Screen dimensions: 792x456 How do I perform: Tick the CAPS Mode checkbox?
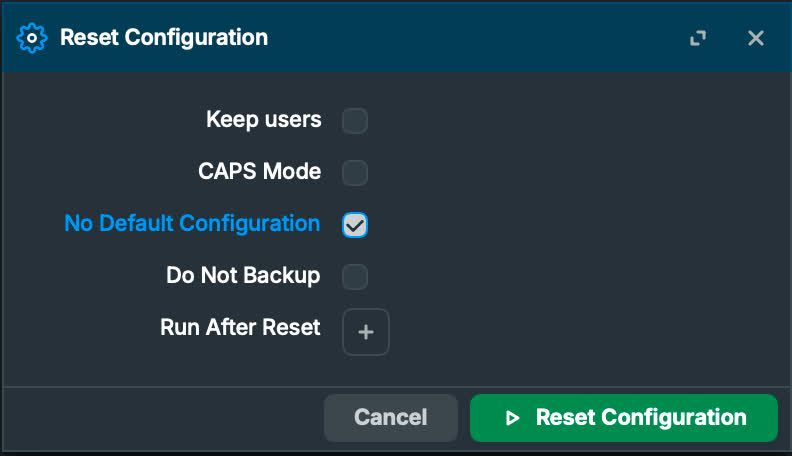click(355, 173)
